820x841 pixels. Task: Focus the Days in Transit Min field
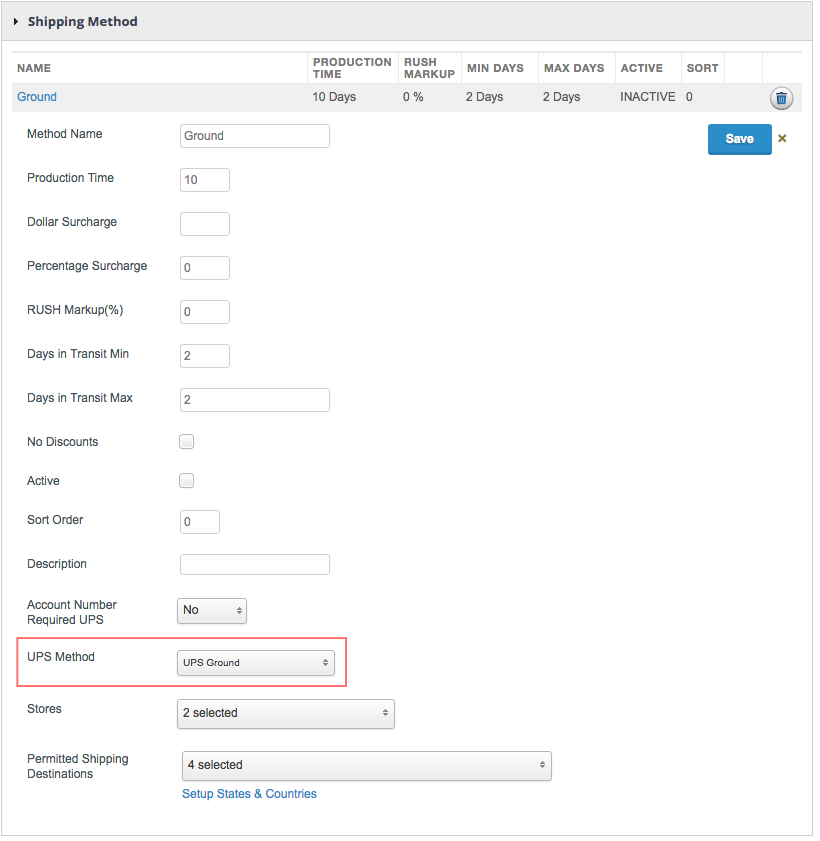205,356
